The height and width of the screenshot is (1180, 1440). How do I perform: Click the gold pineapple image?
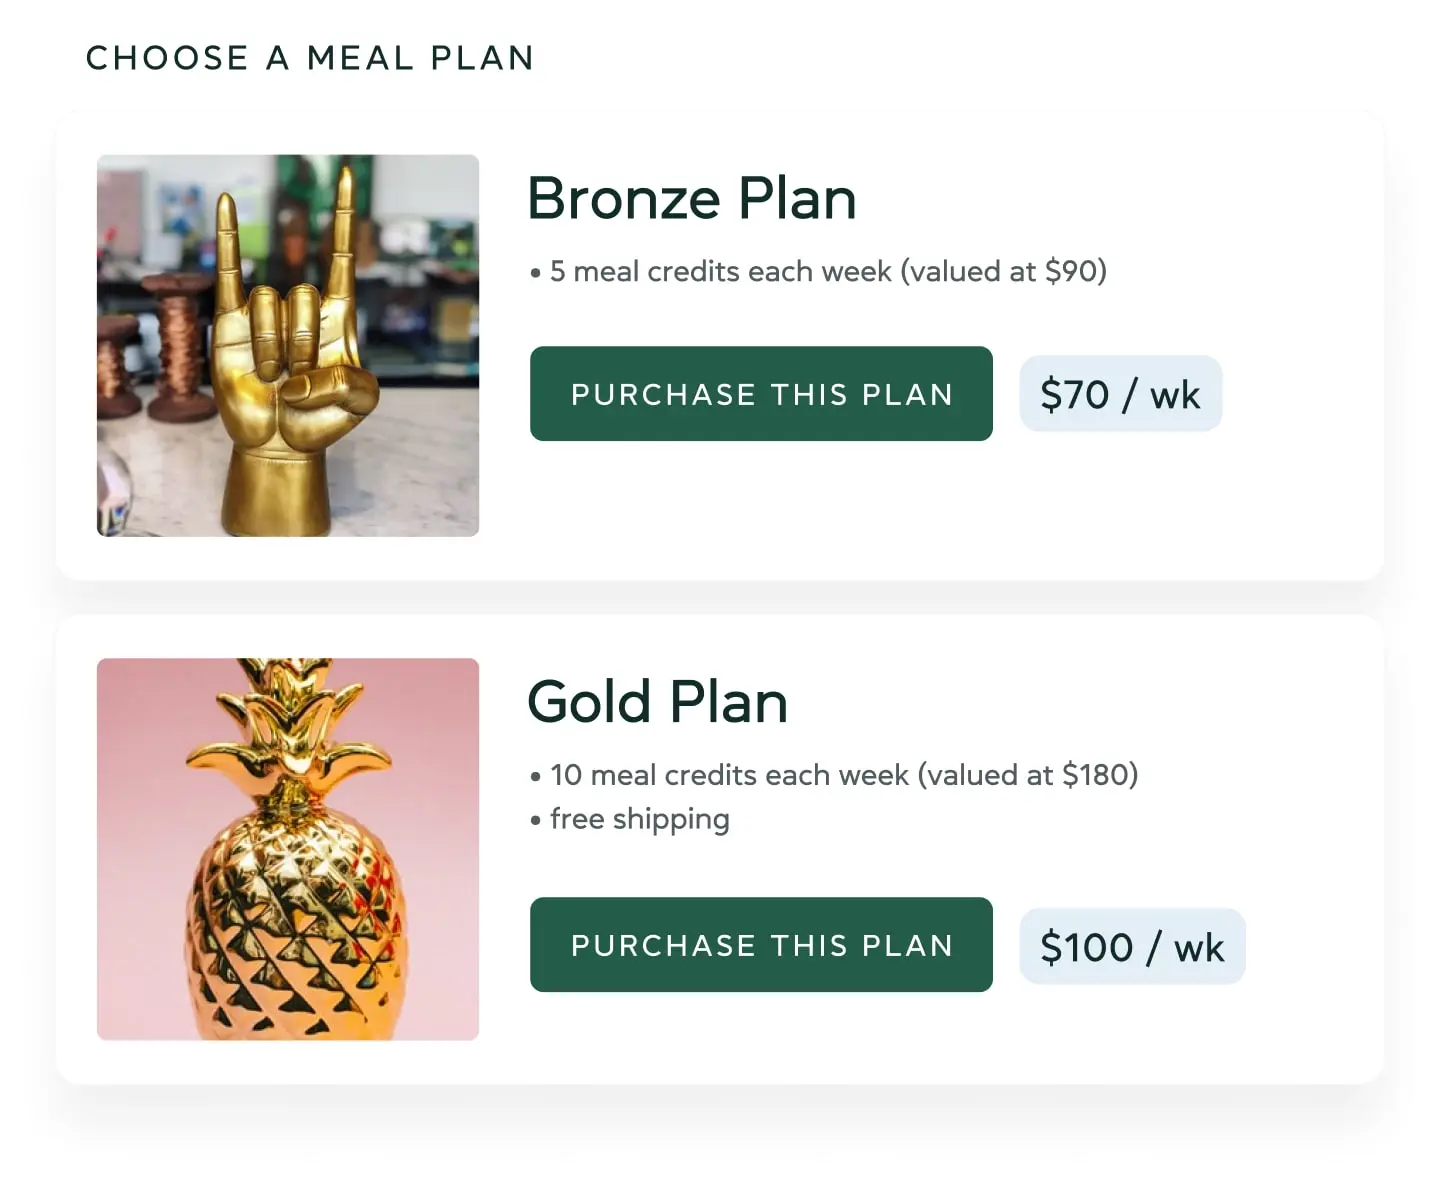[287, 848]
